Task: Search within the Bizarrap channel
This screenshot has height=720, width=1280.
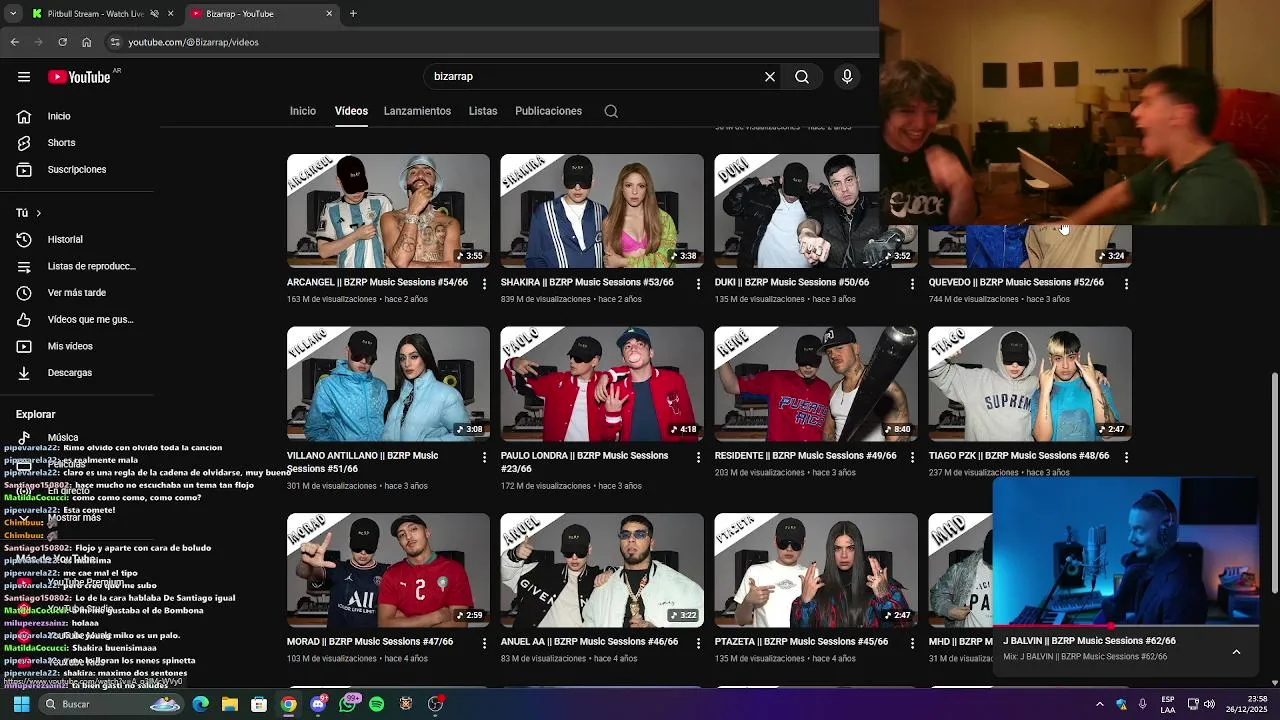Action: pyautogui.click(x=611, y=111)
